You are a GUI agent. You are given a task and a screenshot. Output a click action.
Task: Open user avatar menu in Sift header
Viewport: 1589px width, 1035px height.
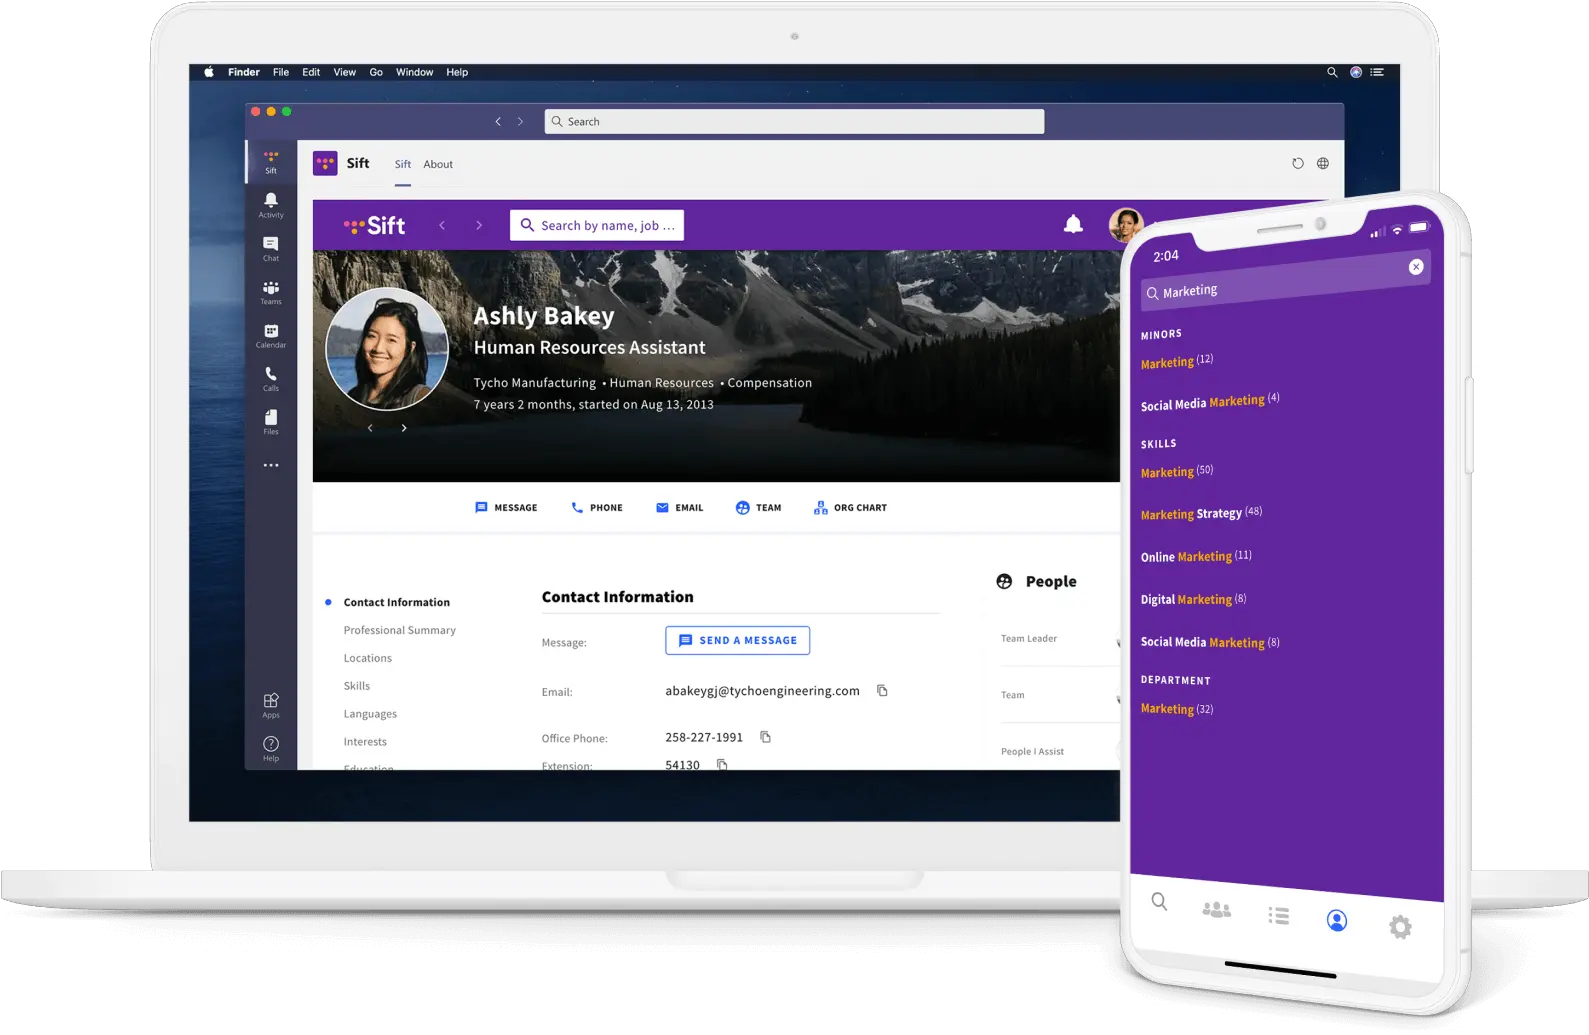(1125, 225)
